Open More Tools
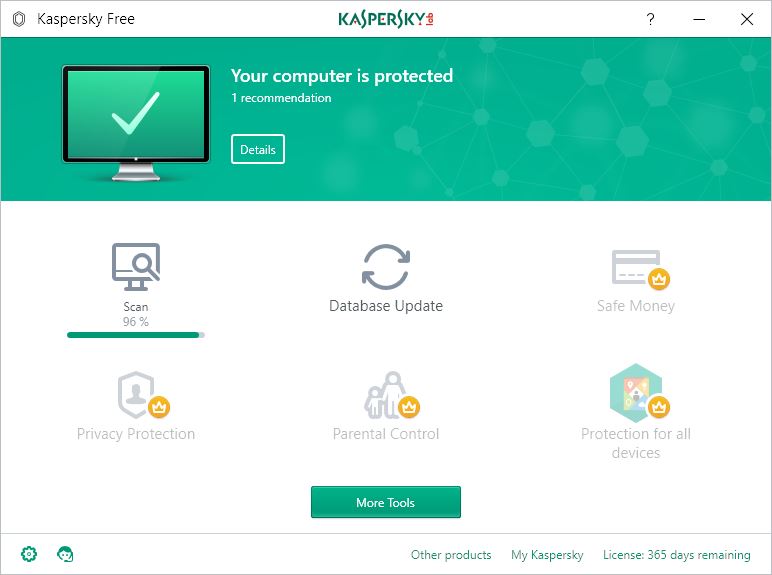 386,502
